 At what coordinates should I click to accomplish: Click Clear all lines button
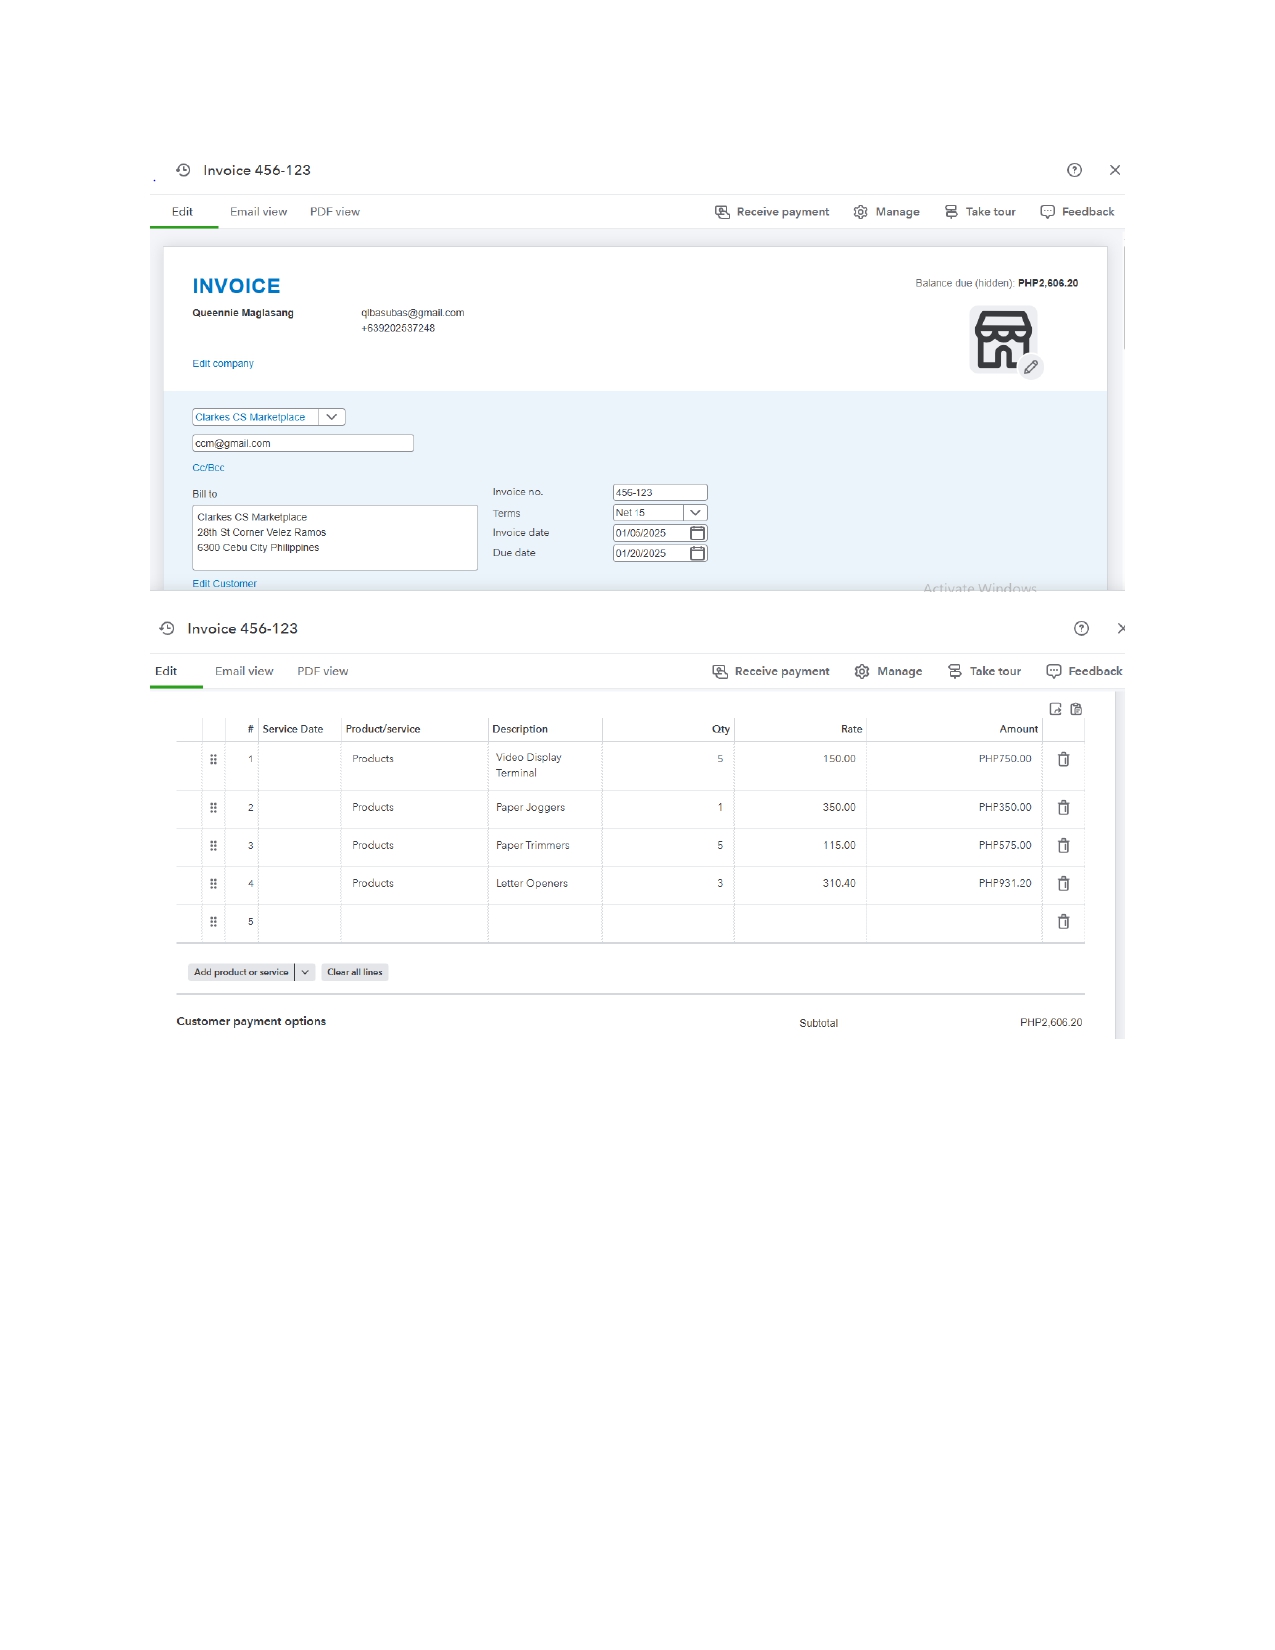pyautogui.click(x=355, y=972)
